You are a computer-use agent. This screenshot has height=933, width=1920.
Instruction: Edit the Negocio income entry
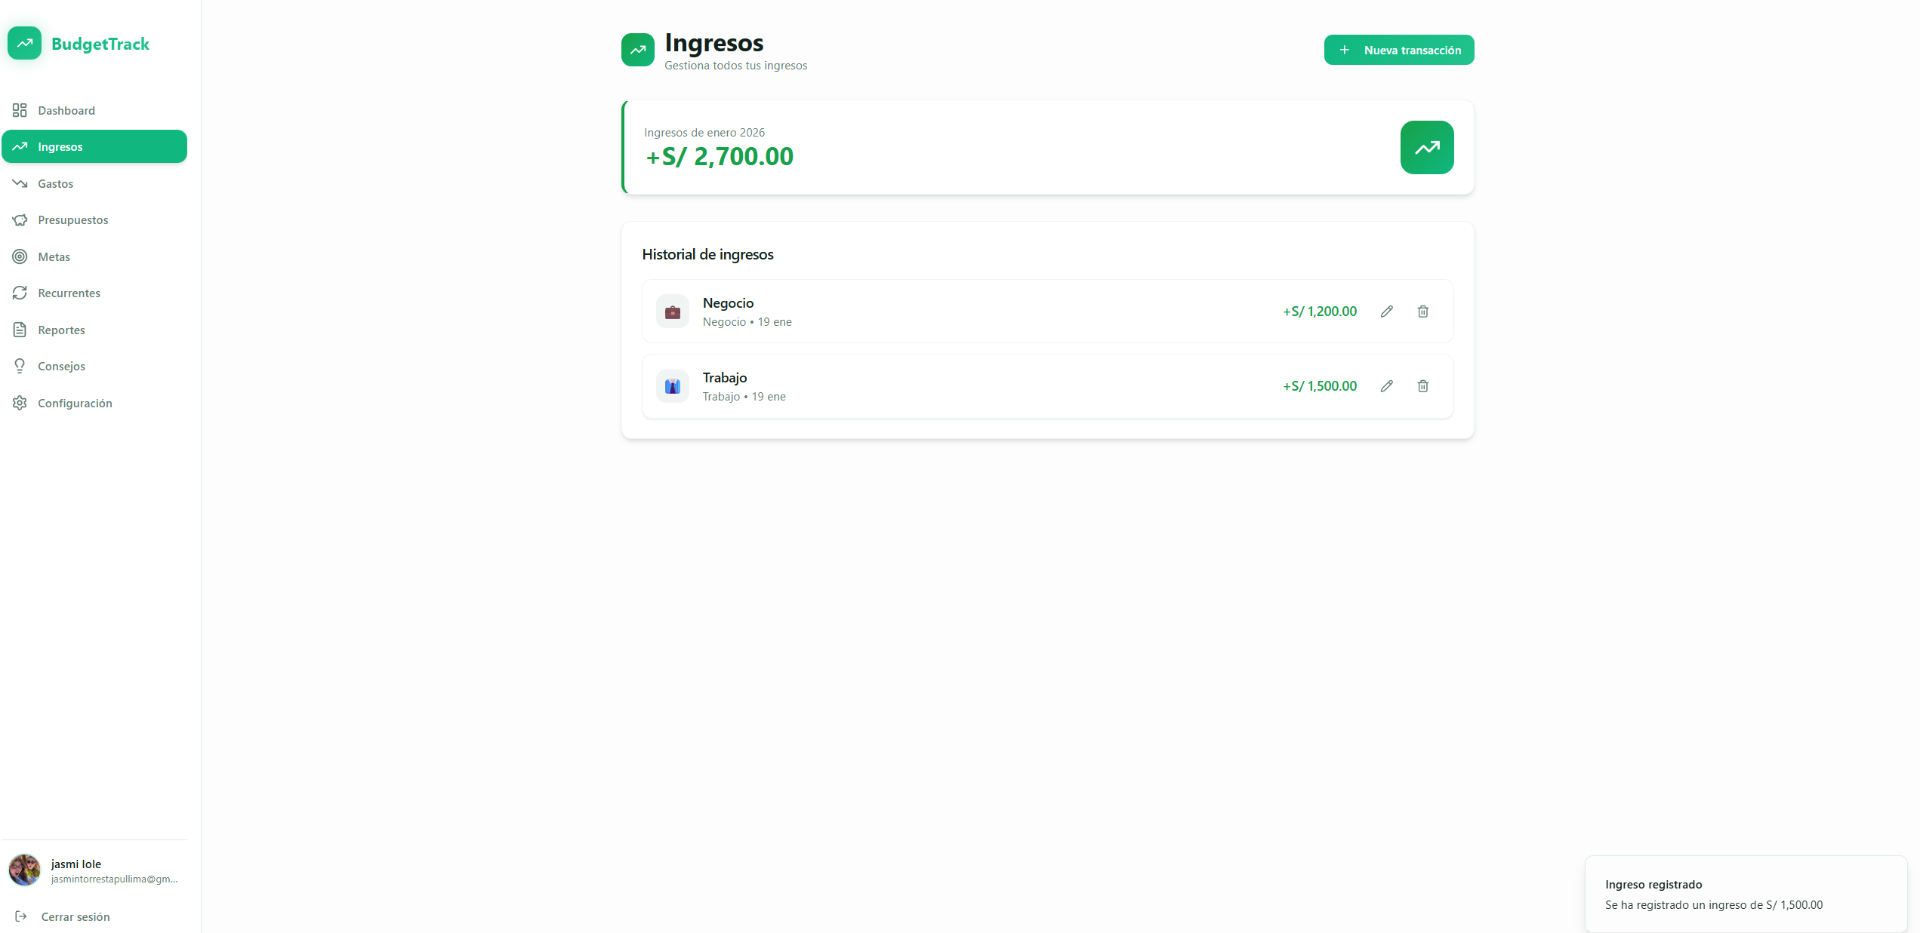(x=1387, y=311)
